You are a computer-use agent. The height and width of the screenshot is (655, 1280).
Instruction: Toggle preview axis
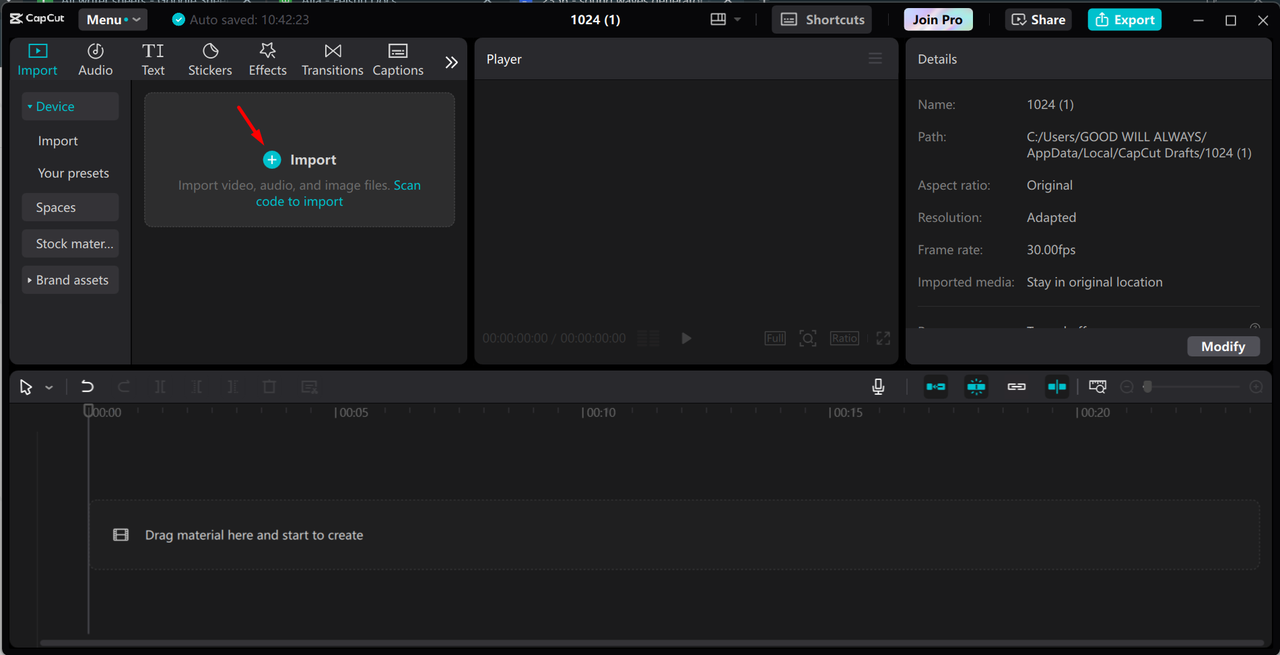(1057, 387)
